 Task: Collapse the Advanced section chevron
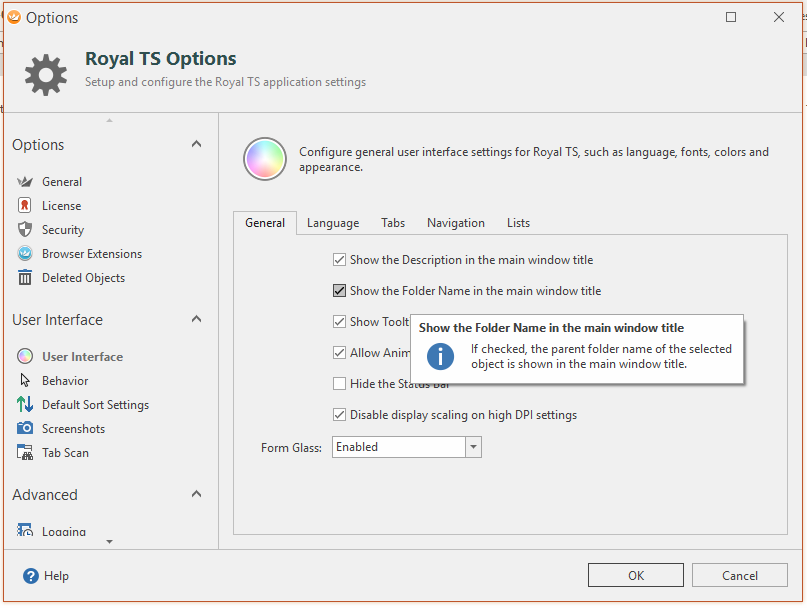point(196,495)
